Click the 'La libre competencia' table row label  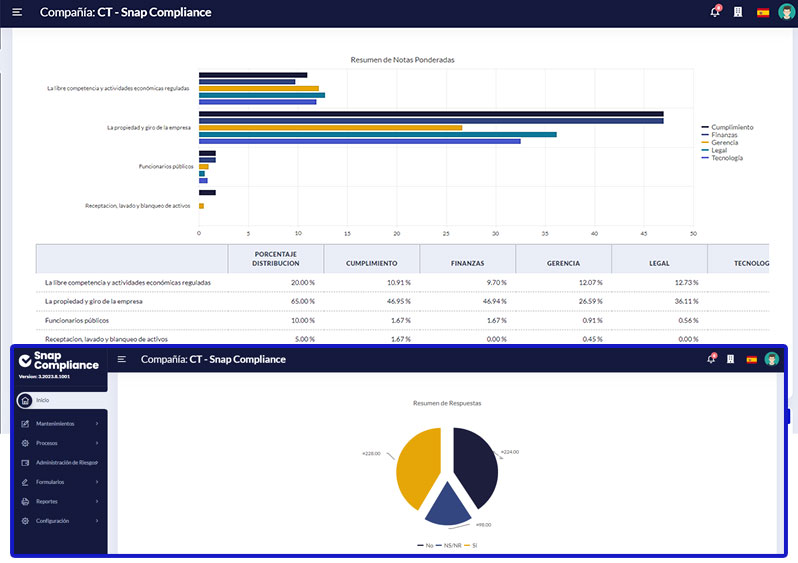coord(128,283)
